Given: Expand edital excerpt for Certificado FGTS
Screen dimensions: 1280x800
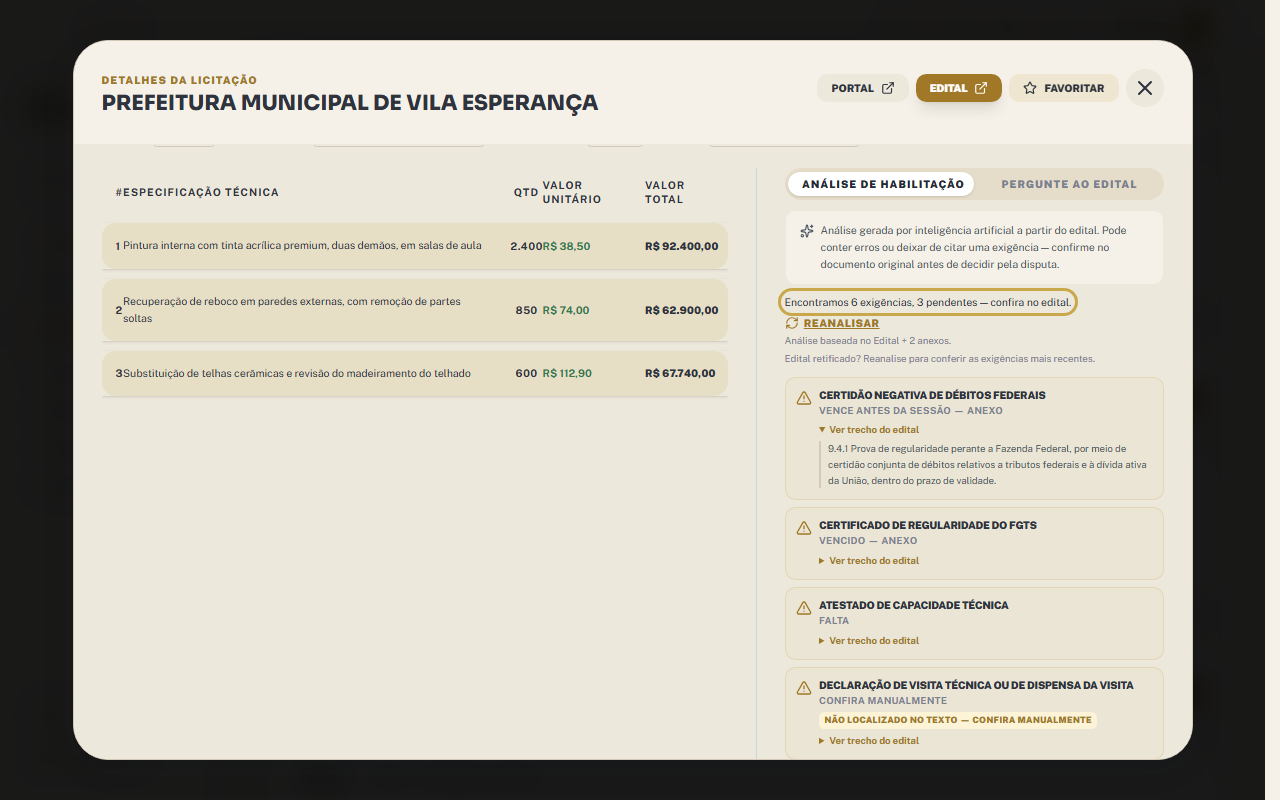Looking at the screenshot, I should pos(869,561).
